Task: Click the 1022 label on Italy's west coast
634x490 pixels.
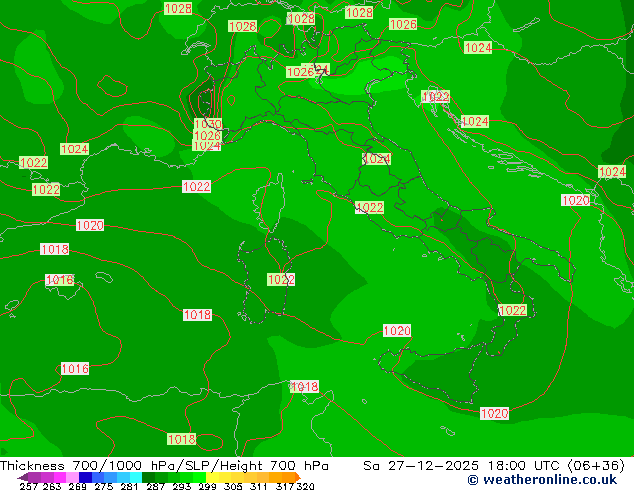Action: [x=369, y=208]
